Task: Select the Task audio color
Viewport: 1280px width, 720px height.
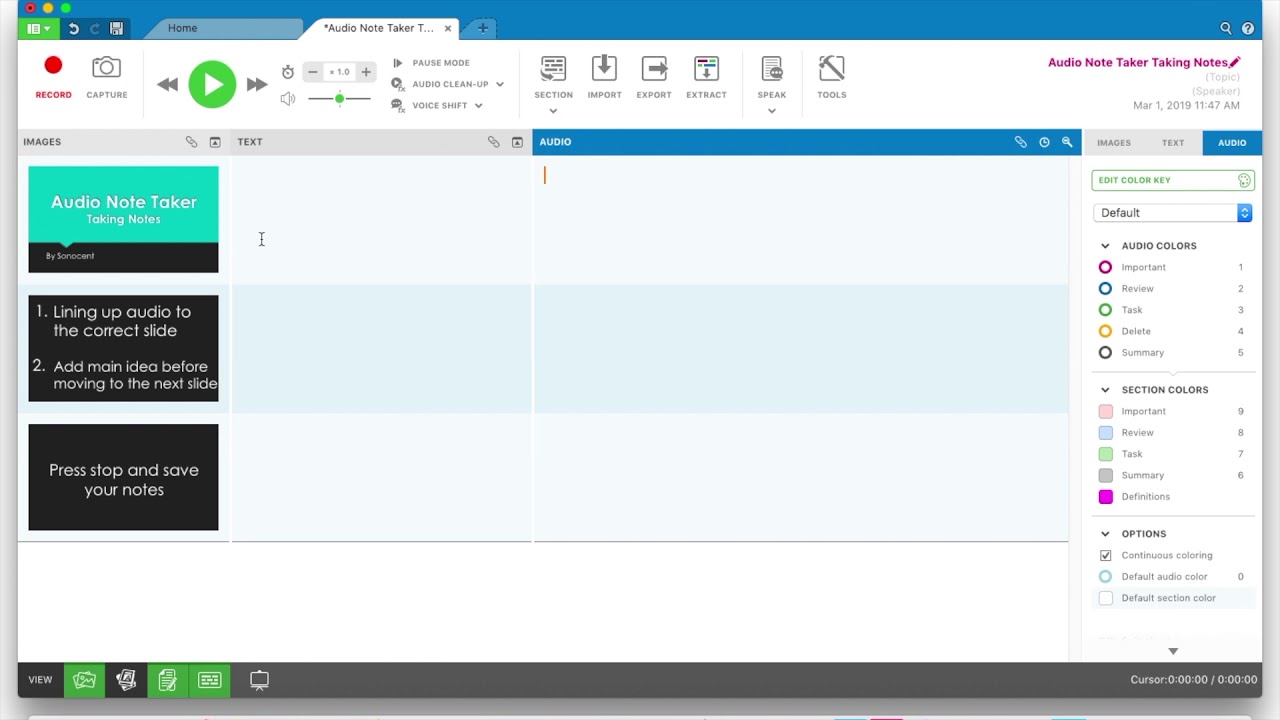Action: 1105,310
